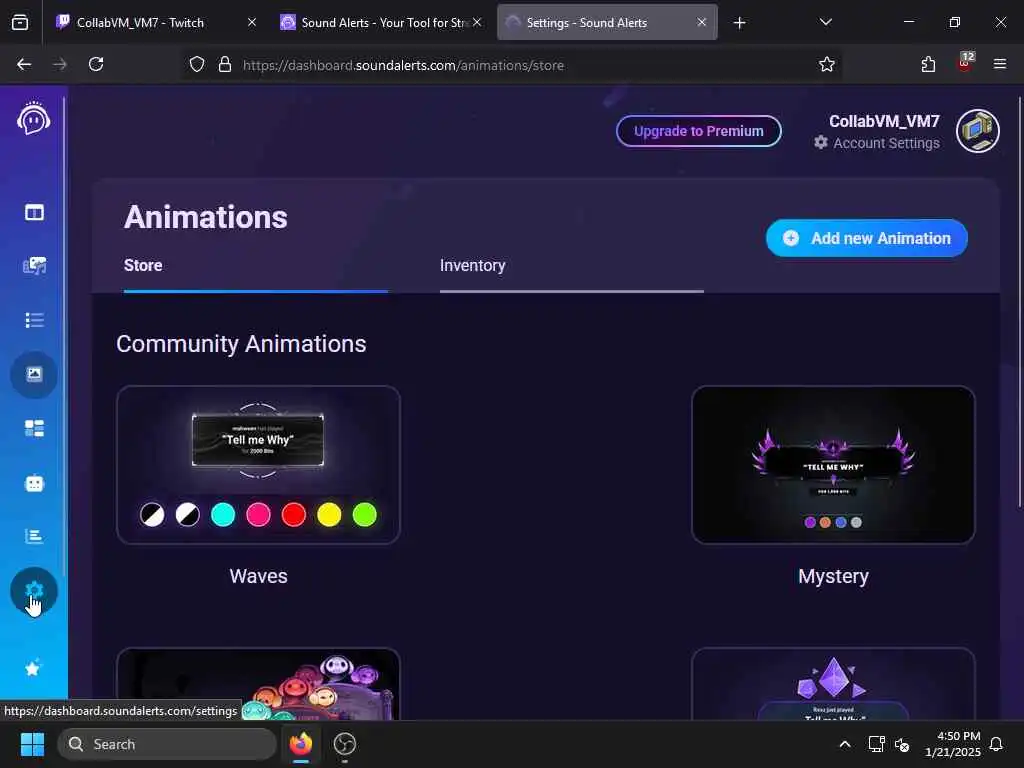Open the smiley faces animation thumbnail
Screen dimensions: 1024x768
pos(258,684)
